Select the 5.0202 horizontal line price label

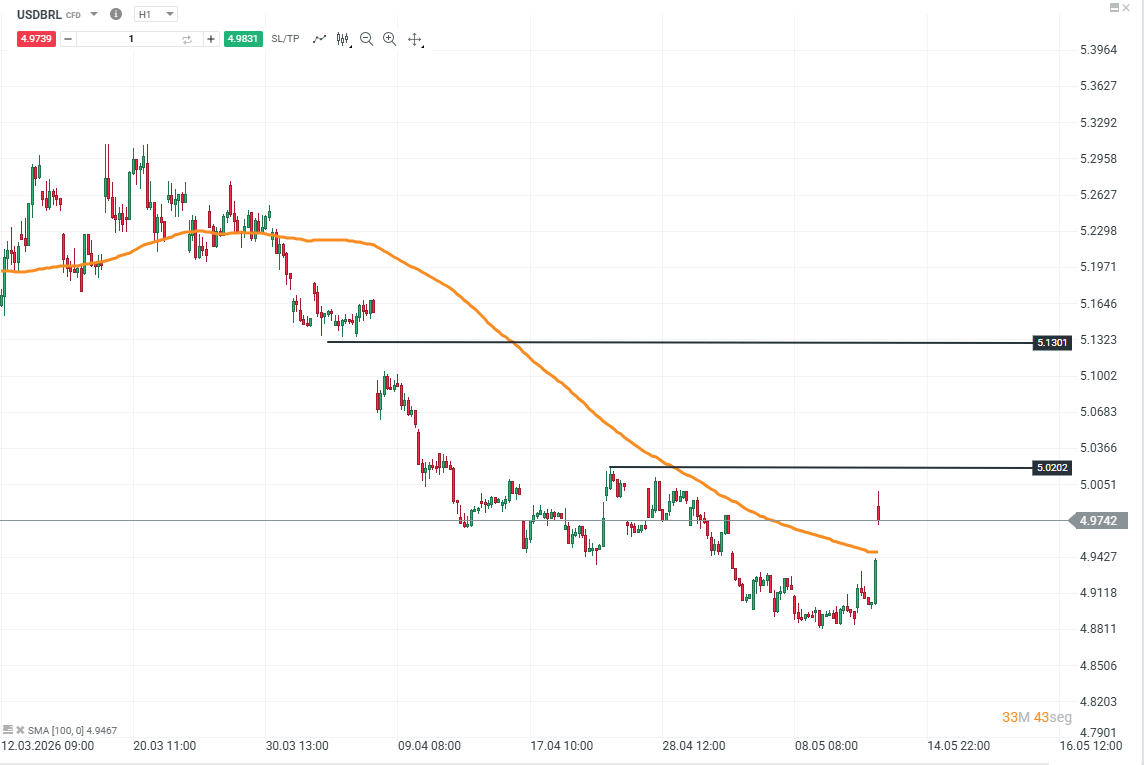click(x=1052, y=467)
